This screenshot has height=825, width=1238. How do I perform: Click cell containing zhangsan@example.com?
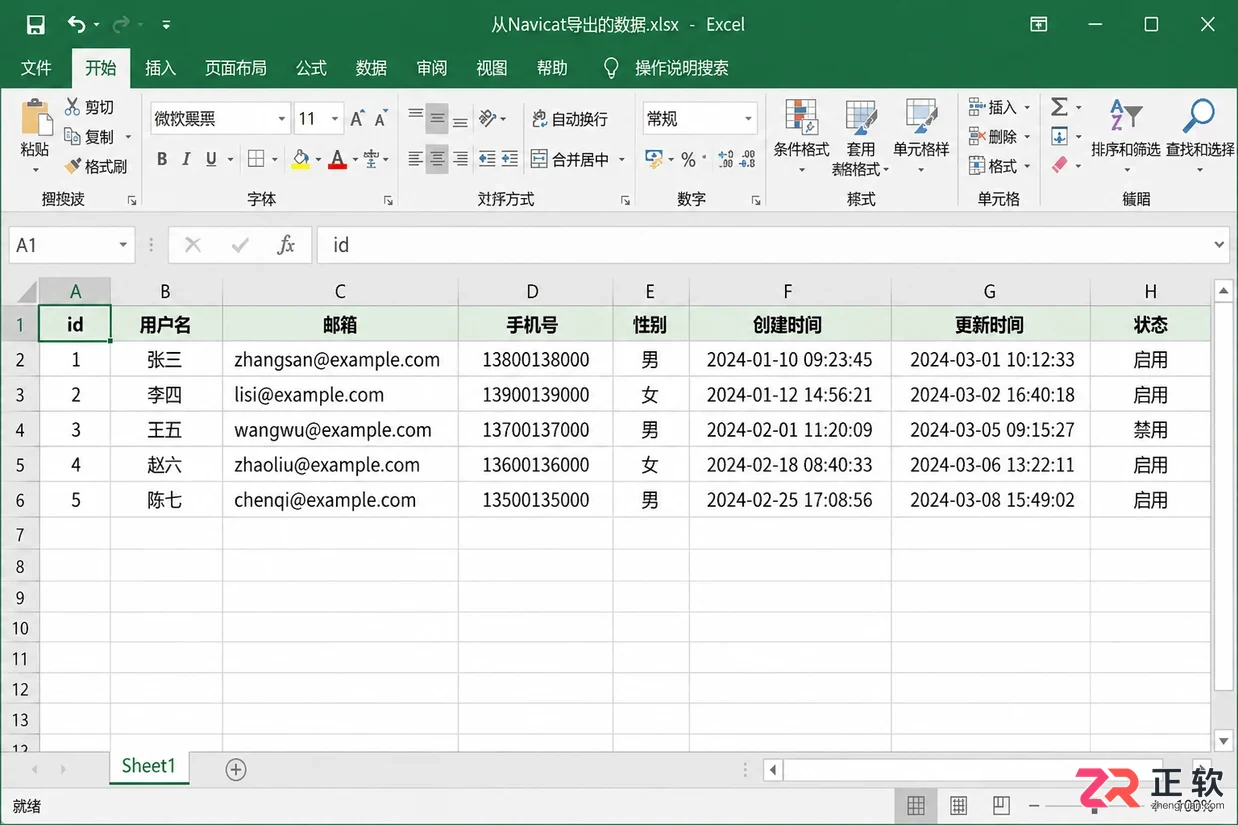340,360
